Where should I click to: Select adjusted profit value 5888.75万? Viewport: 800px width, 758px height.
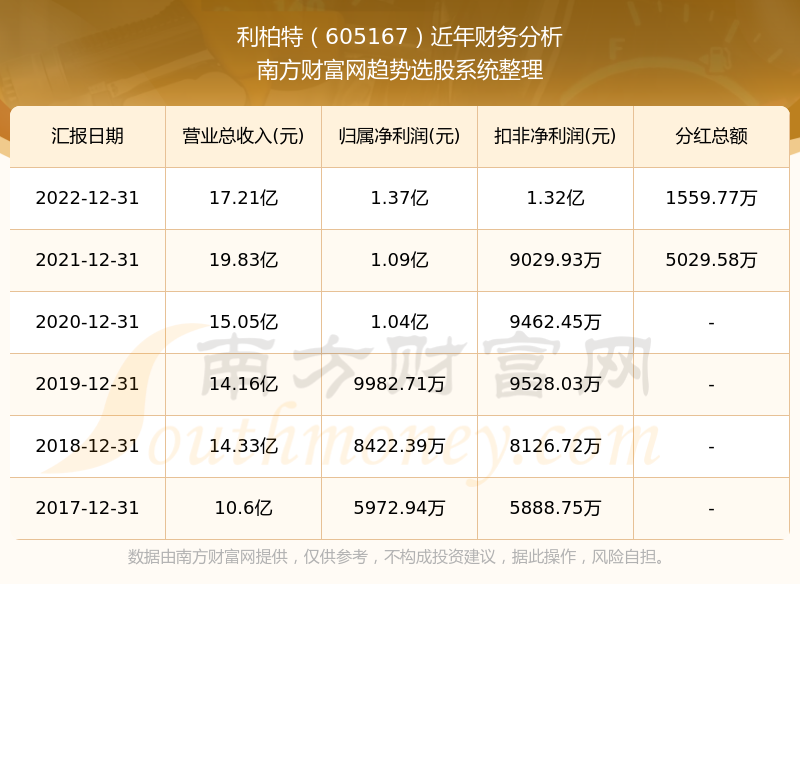(x=555, y=508)
